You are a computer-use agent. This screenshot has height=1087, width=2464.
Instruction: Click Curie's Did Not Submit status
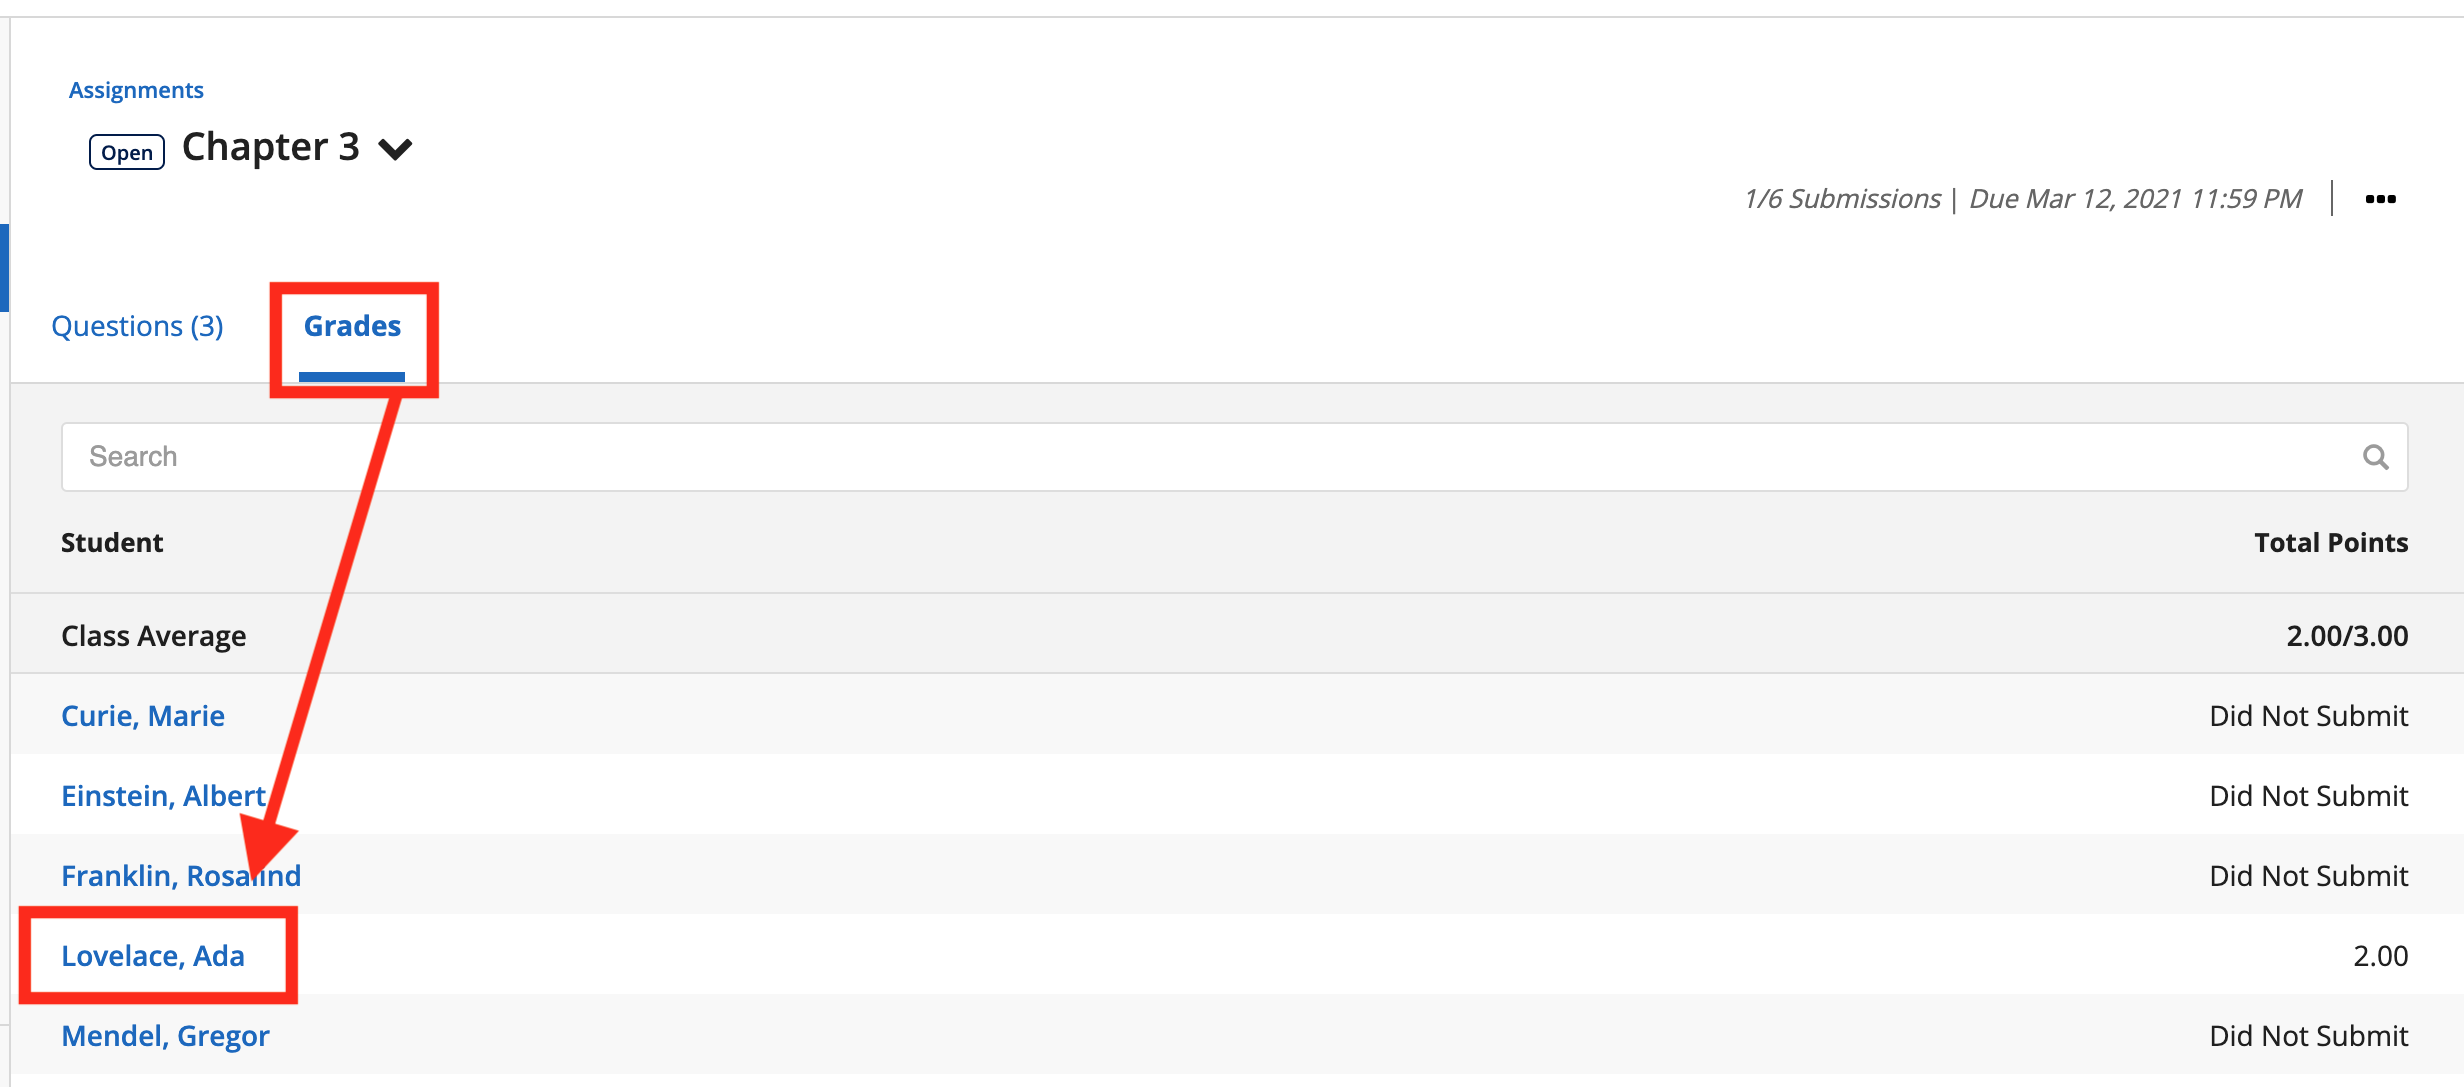2308,716
